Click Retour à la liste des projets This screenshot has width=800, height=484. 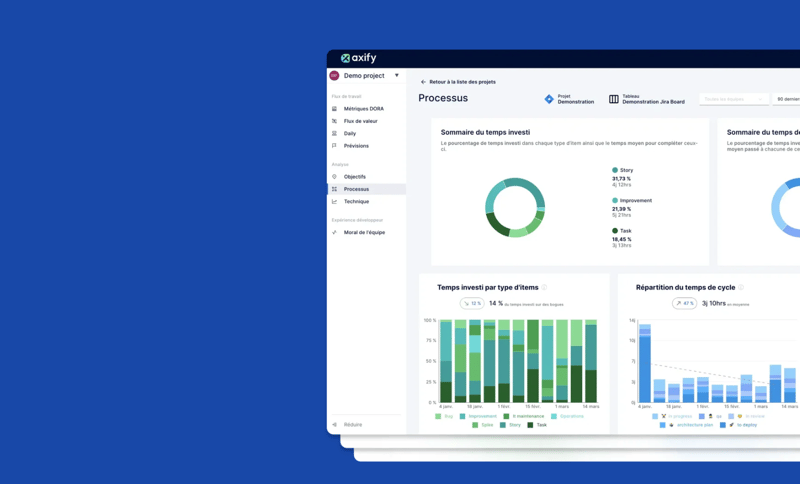461,82
